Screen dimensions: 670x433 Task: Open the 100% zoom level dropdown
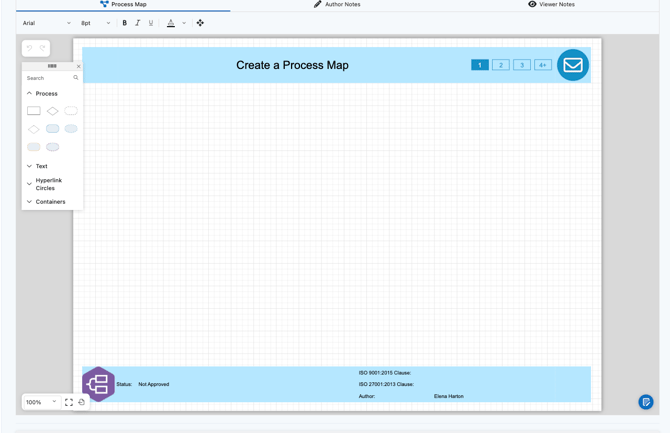pyautogui.click(x=41, y=402)
